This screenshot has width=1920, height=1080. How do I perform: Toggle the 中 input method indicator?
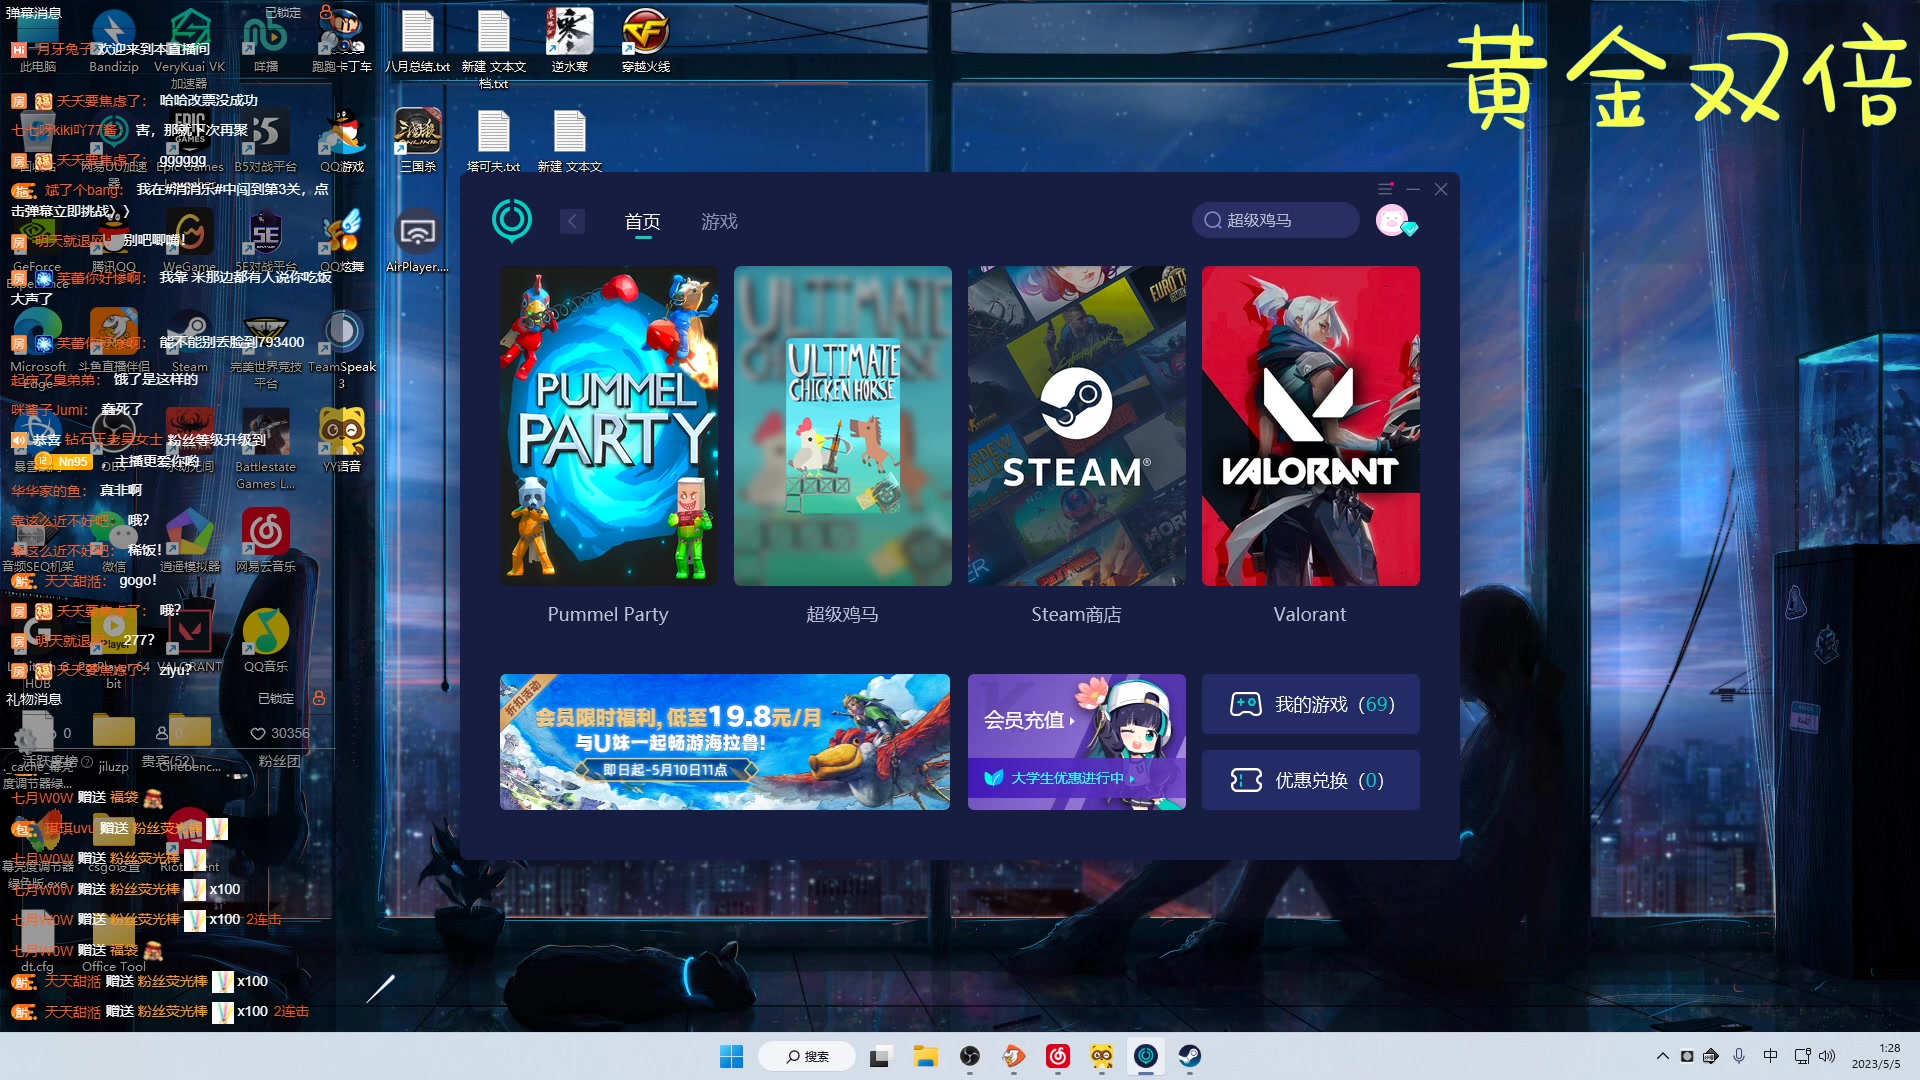pos(1771,1056)
